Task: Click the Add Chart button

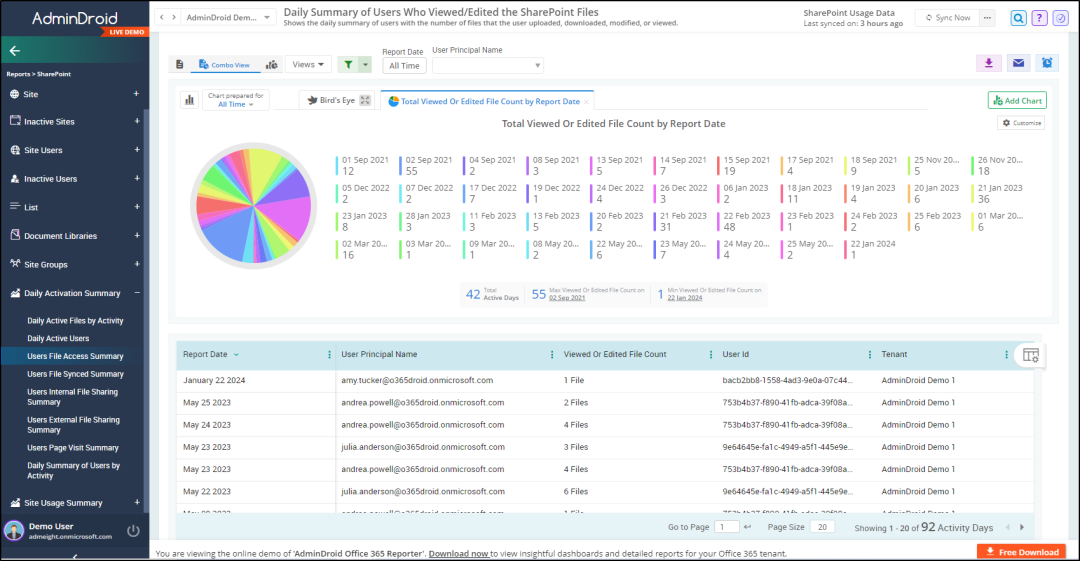Action: (1017, 101)
